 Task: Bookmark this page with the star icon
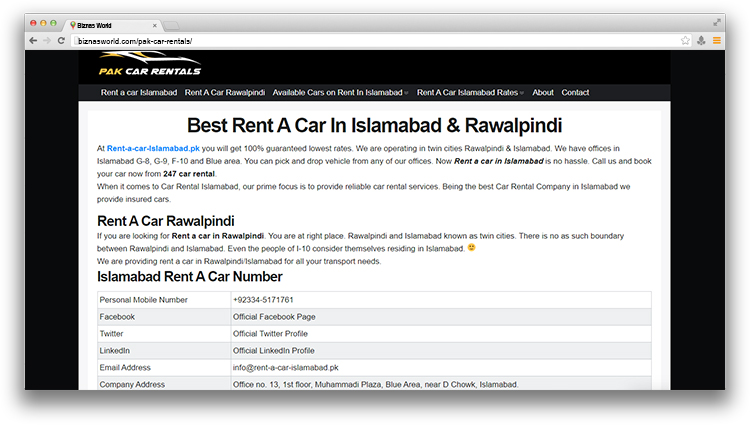(x=685, y=41)
